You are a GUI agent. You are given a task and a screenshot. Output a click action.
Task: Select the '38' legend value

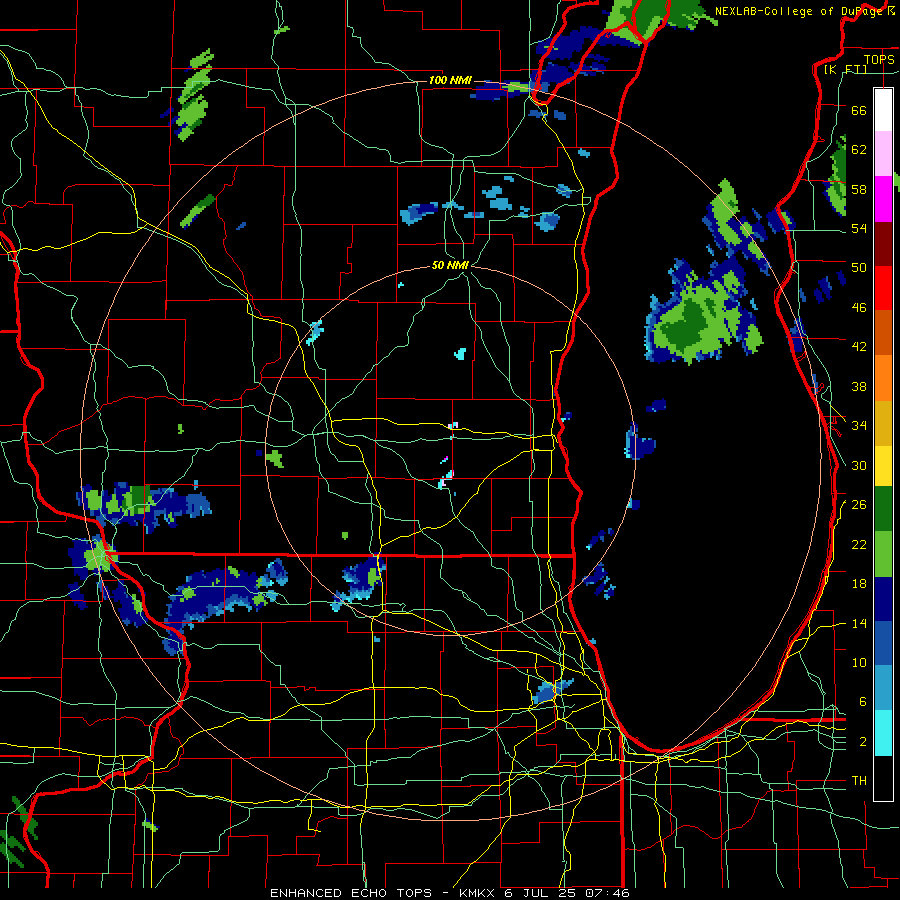tap(859, 386)
